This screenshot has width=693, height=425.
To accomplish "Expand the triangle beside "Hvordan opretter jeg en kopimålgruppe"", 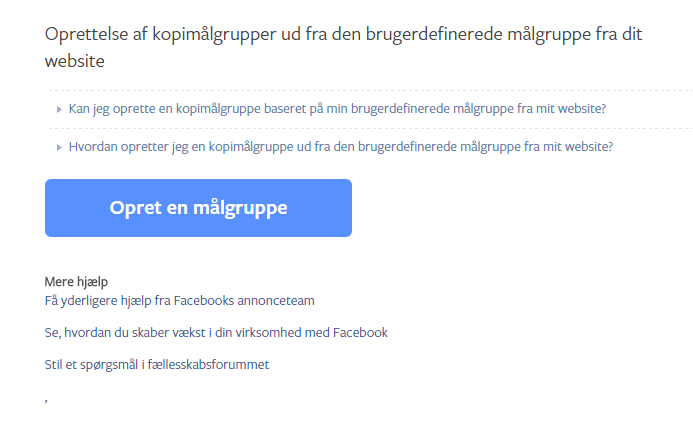I will tap(59, 148).
